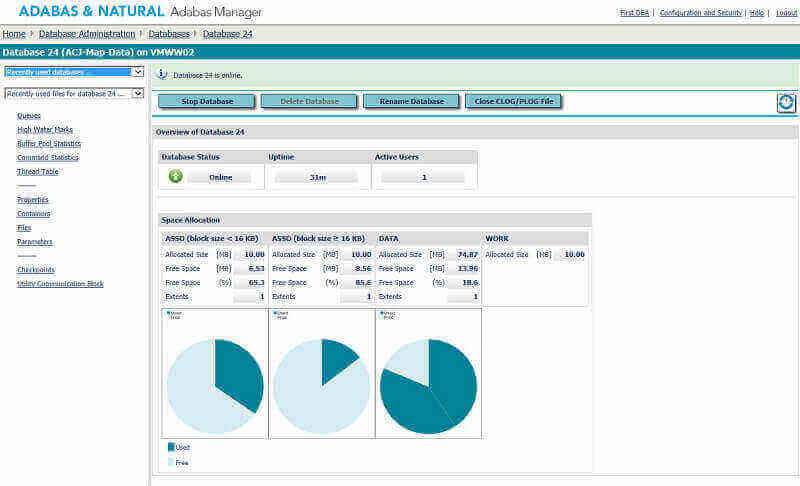
Task: Click the WORK column heading
Action: point(497,238)
